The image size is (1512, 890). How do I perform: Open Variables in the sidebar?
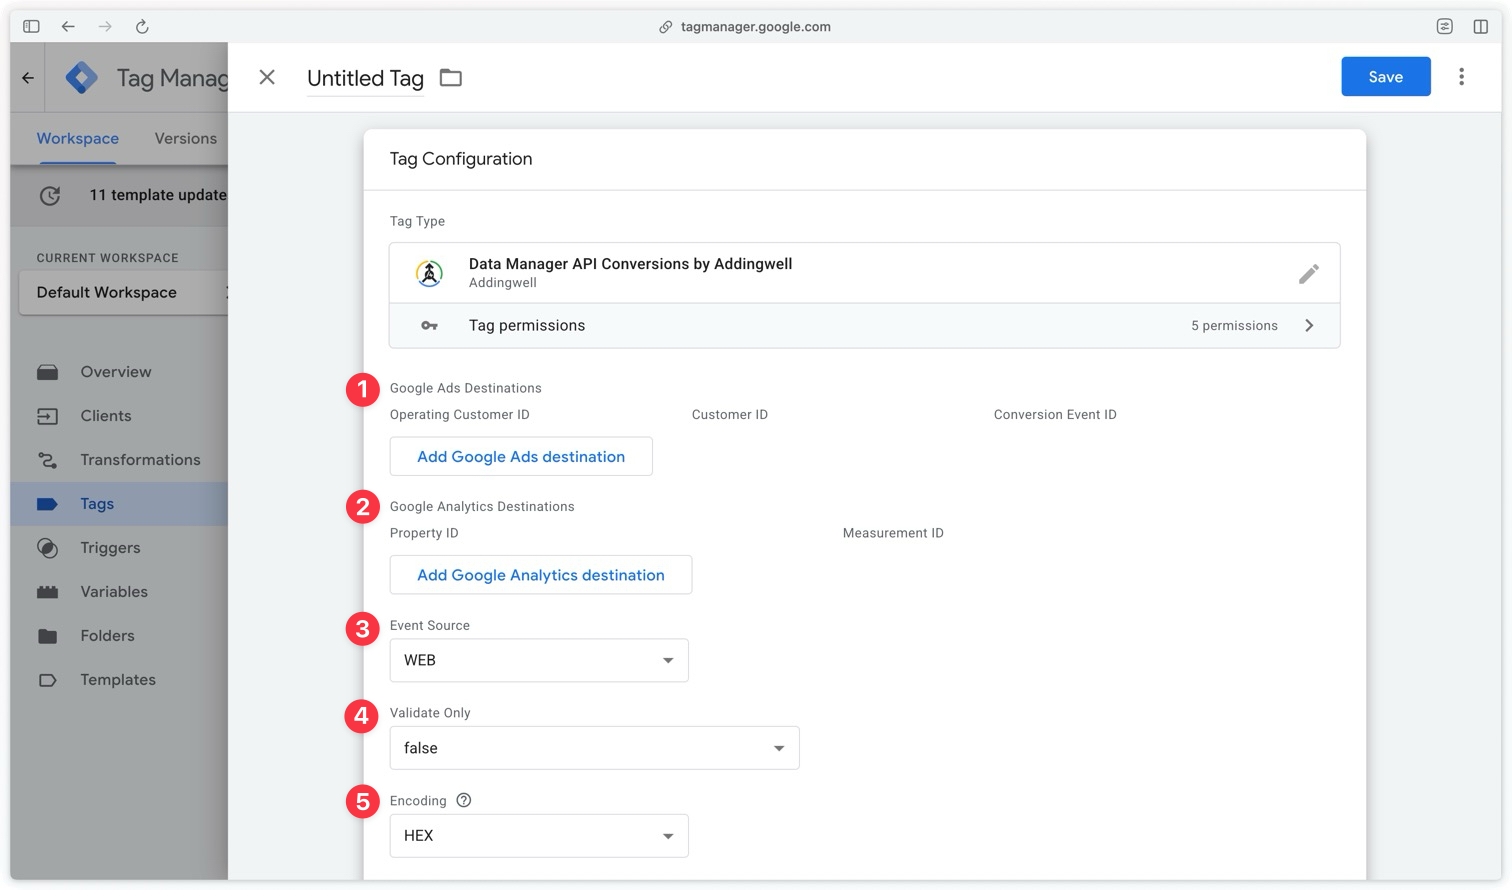pos(114,592)
